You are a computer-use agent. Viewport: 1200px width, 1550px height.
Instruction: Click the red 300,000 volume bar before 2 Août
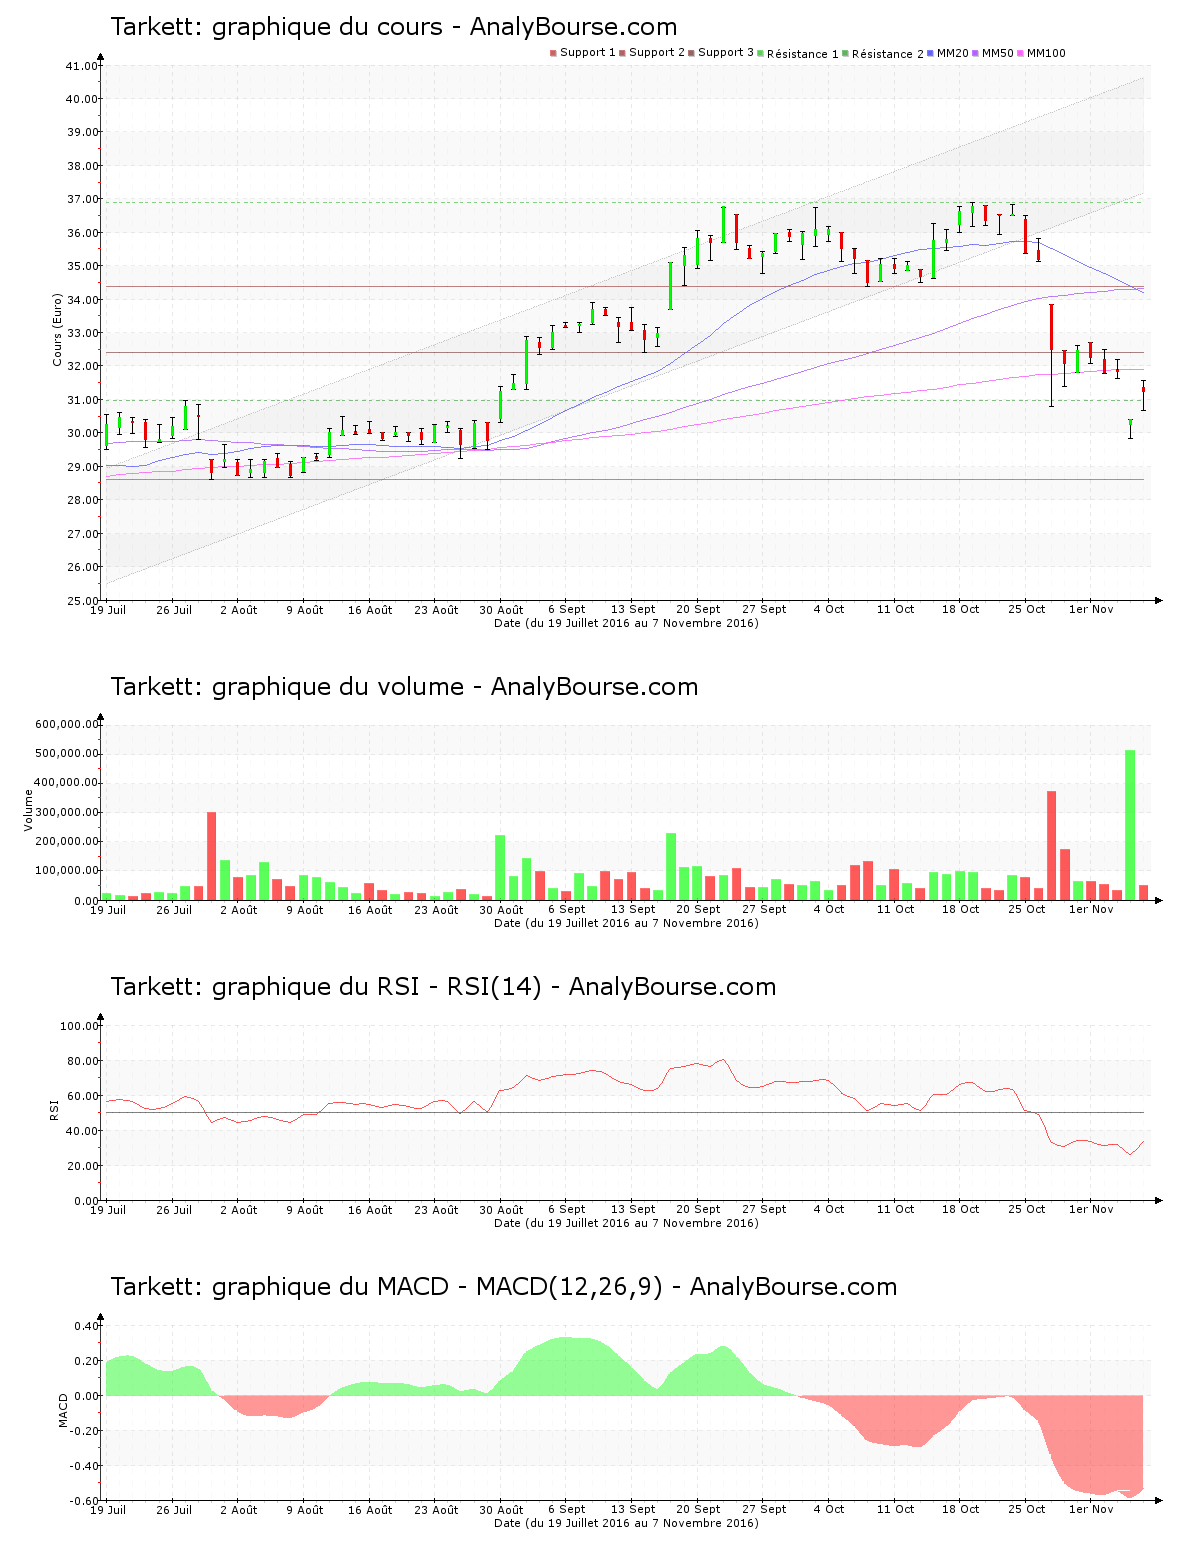(211, 856)
